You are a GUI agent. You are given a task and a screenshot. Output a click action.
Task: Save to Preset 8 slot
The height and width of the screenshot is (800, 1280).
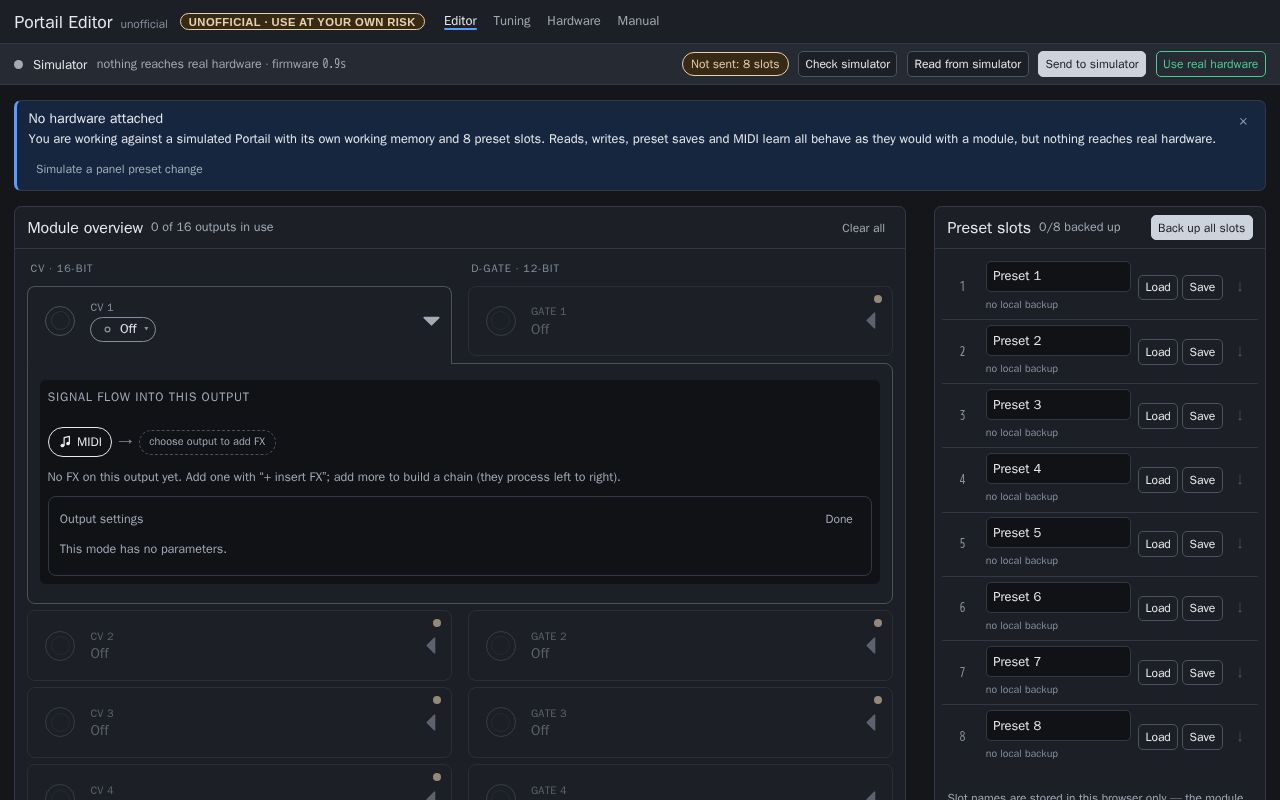[1202, 736]
